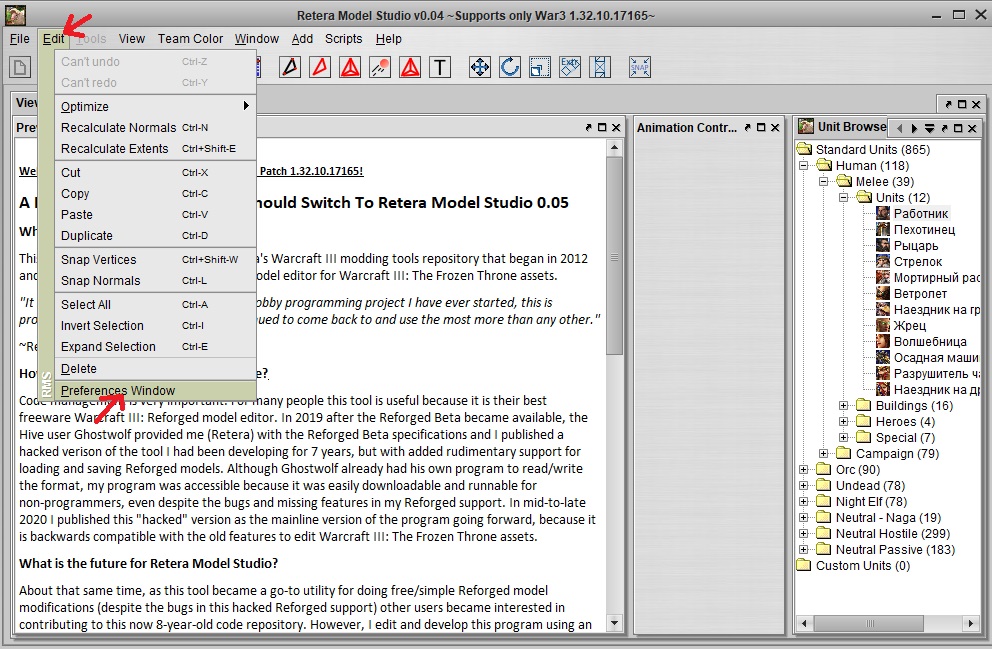Click the Работник unit in the tree
Screen dimensions: 992x649
[920, 213]
